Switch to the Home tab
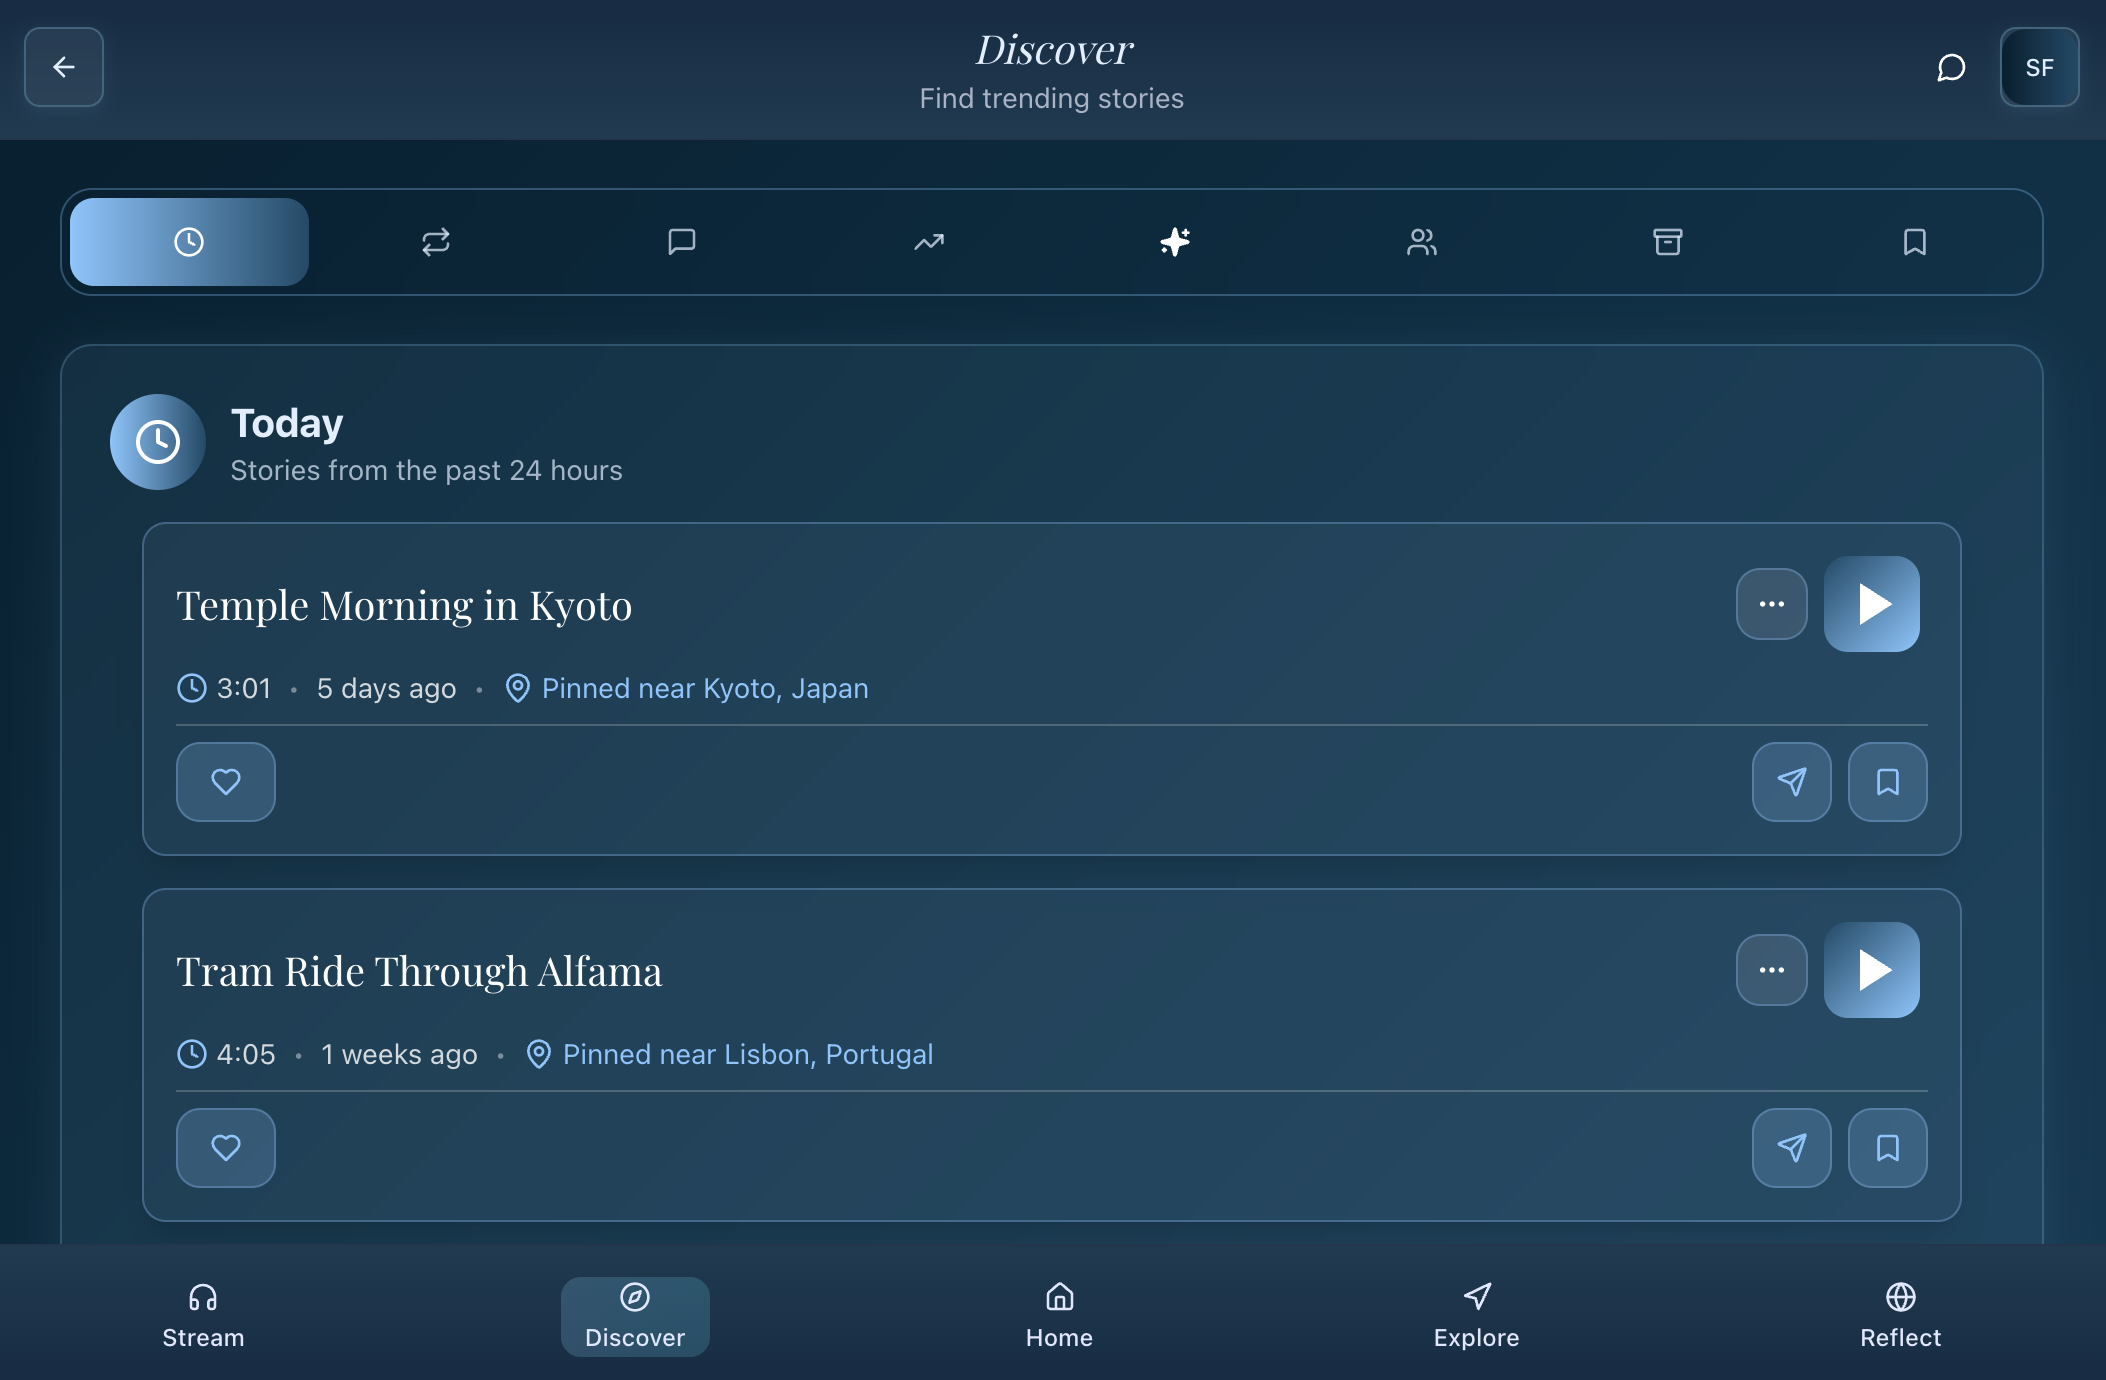Viewport: 2106px width, 1380px height. [1058, 1315]
